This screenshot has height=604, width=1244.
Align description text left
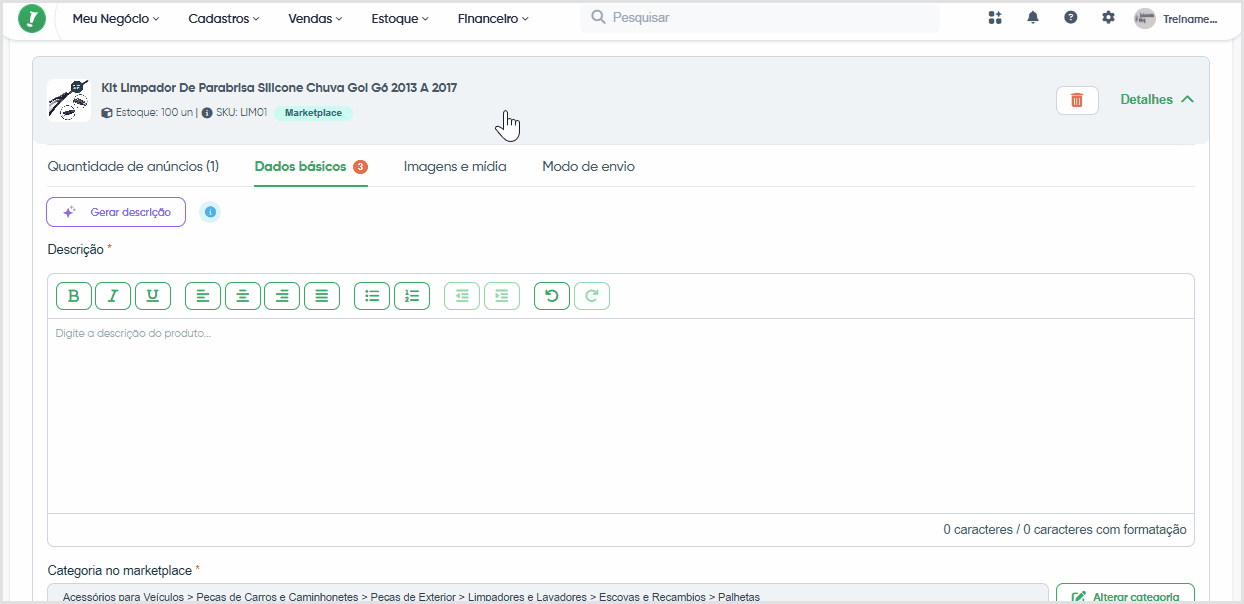point(203,296)
